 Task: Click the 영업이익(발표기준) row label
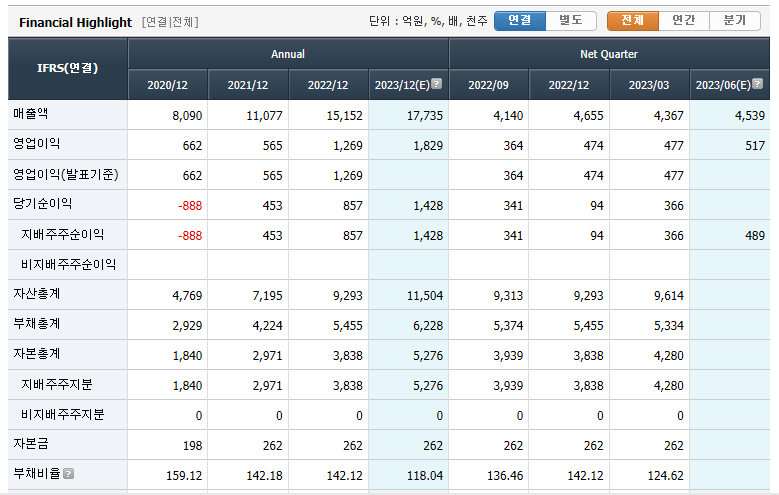pos(66,174)
